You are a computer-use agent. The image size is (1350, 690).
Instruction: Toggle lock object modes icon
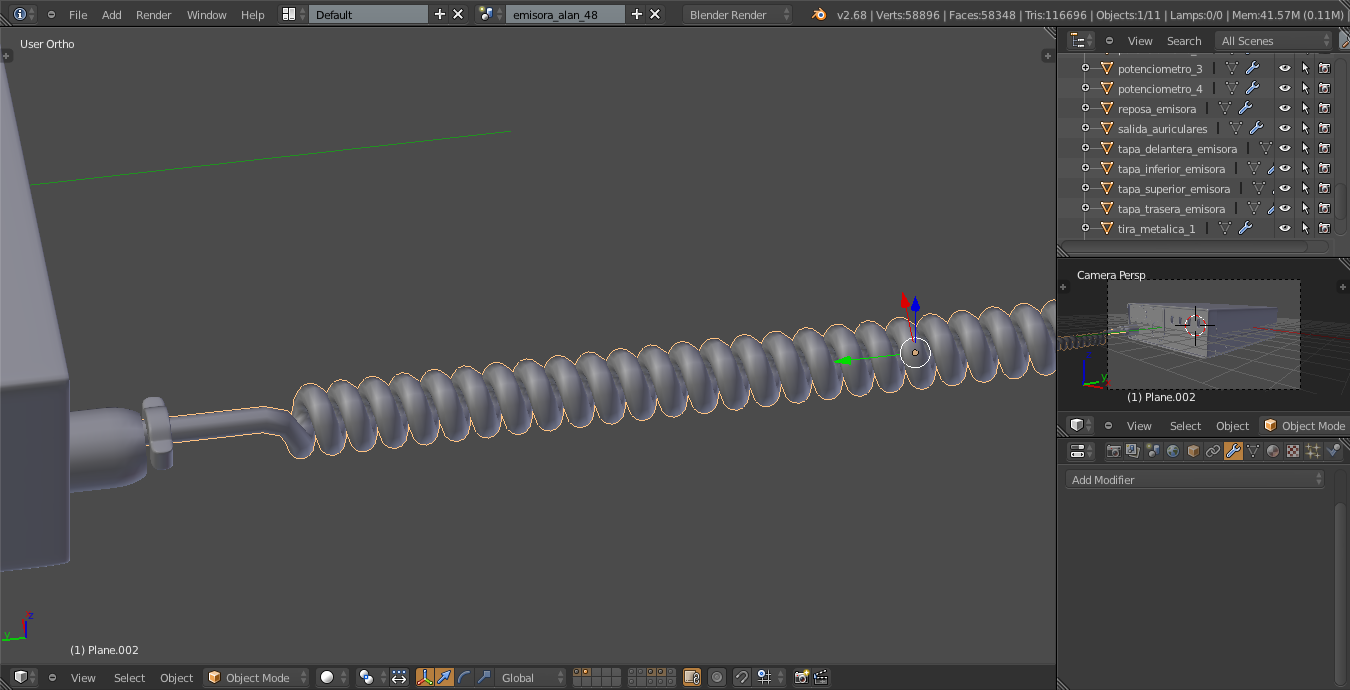click(x=692, y=677)
